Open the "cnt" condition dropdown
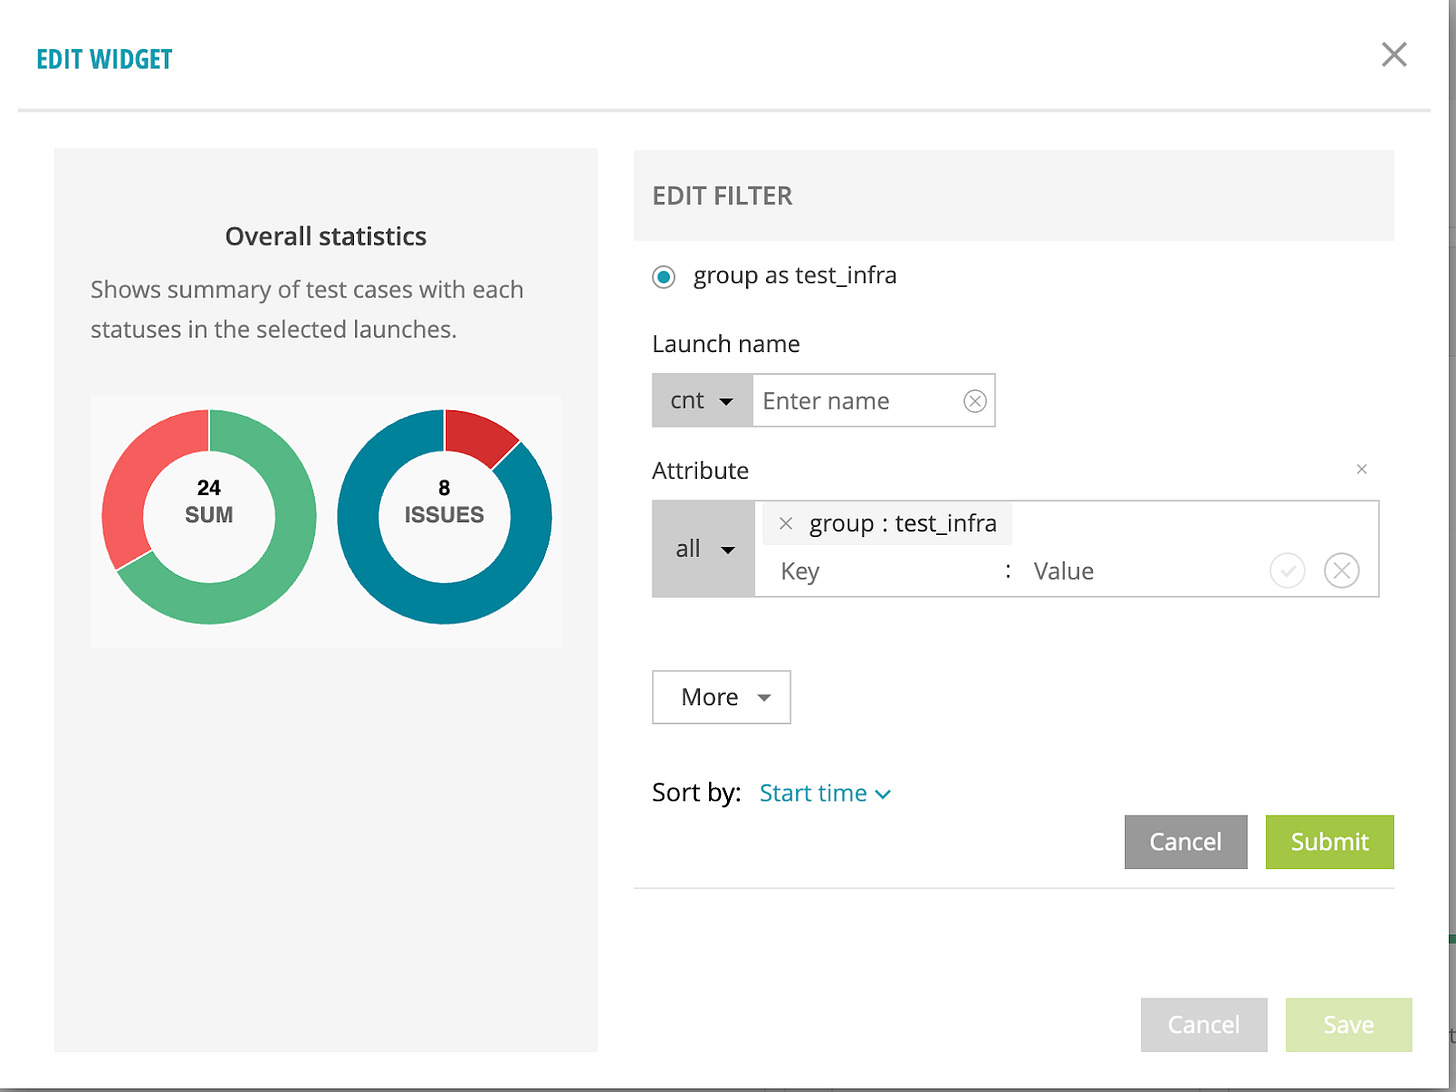The height and width of the screenshot is (1092, 1456). pos(702,400)
